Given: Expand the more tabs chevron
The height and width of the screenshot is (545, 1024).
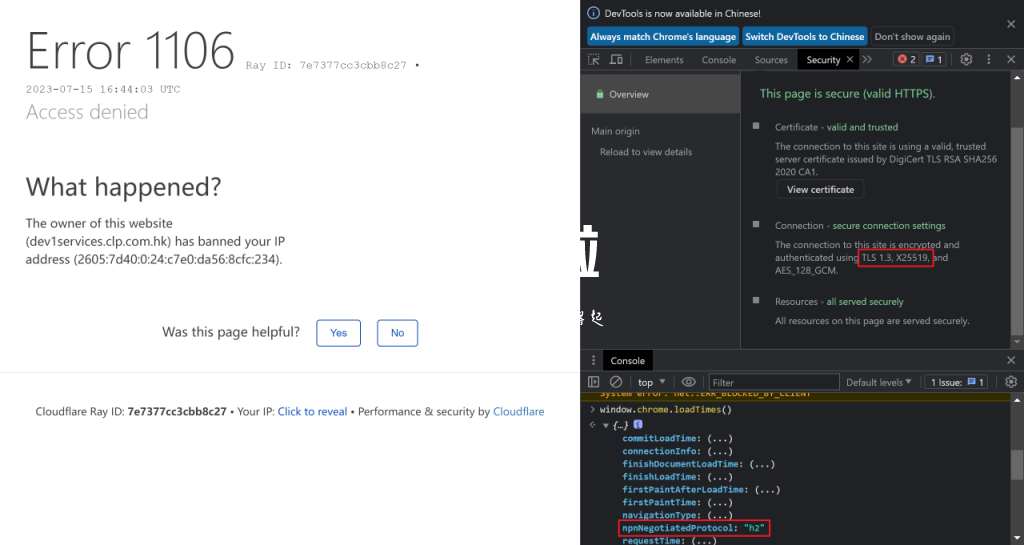Looking at the screenshot, I should [867, 60].
